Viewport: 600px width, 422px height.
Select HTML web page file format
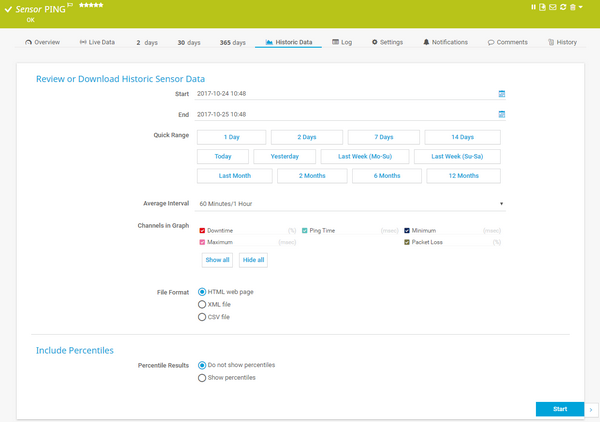coord(202,292)
